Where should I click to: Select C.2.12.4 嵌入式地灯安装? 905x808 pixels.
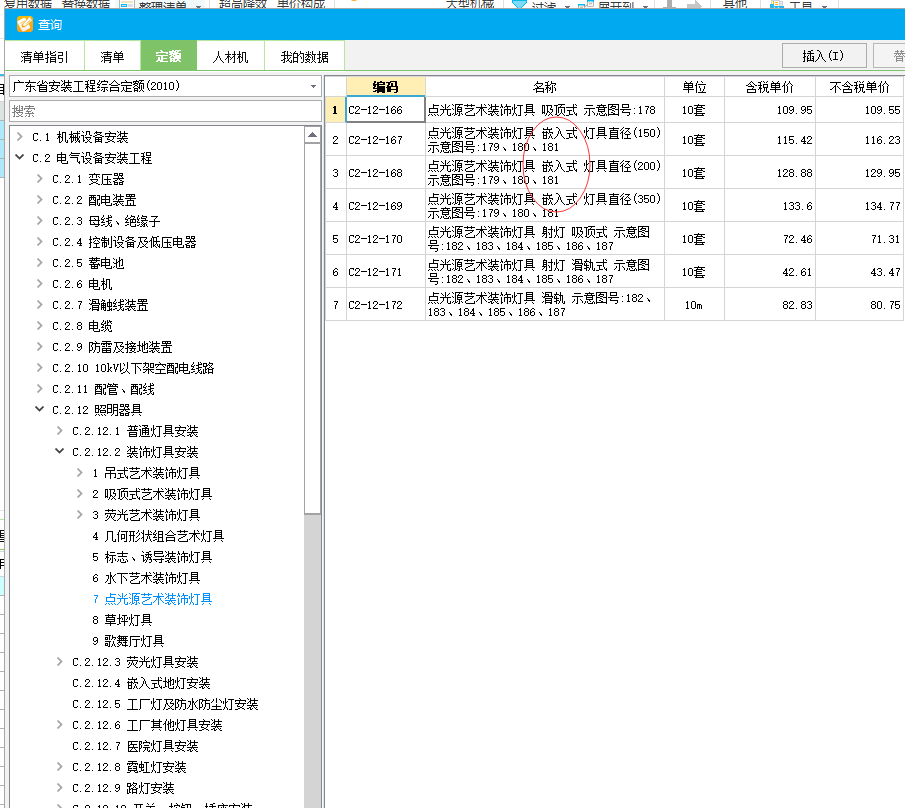141,683
